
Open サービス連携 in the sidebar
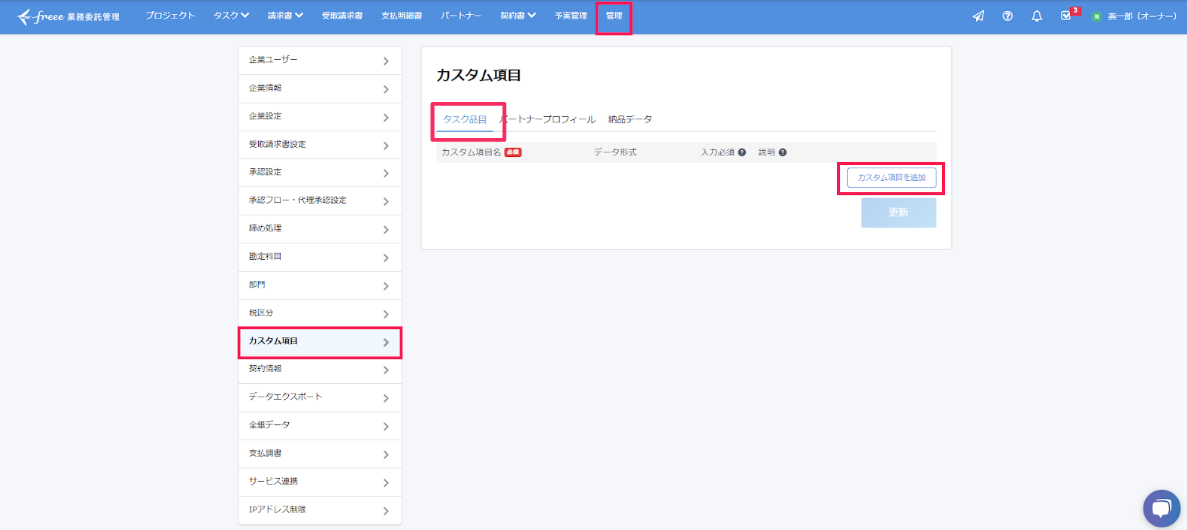[x=319, y=482]
